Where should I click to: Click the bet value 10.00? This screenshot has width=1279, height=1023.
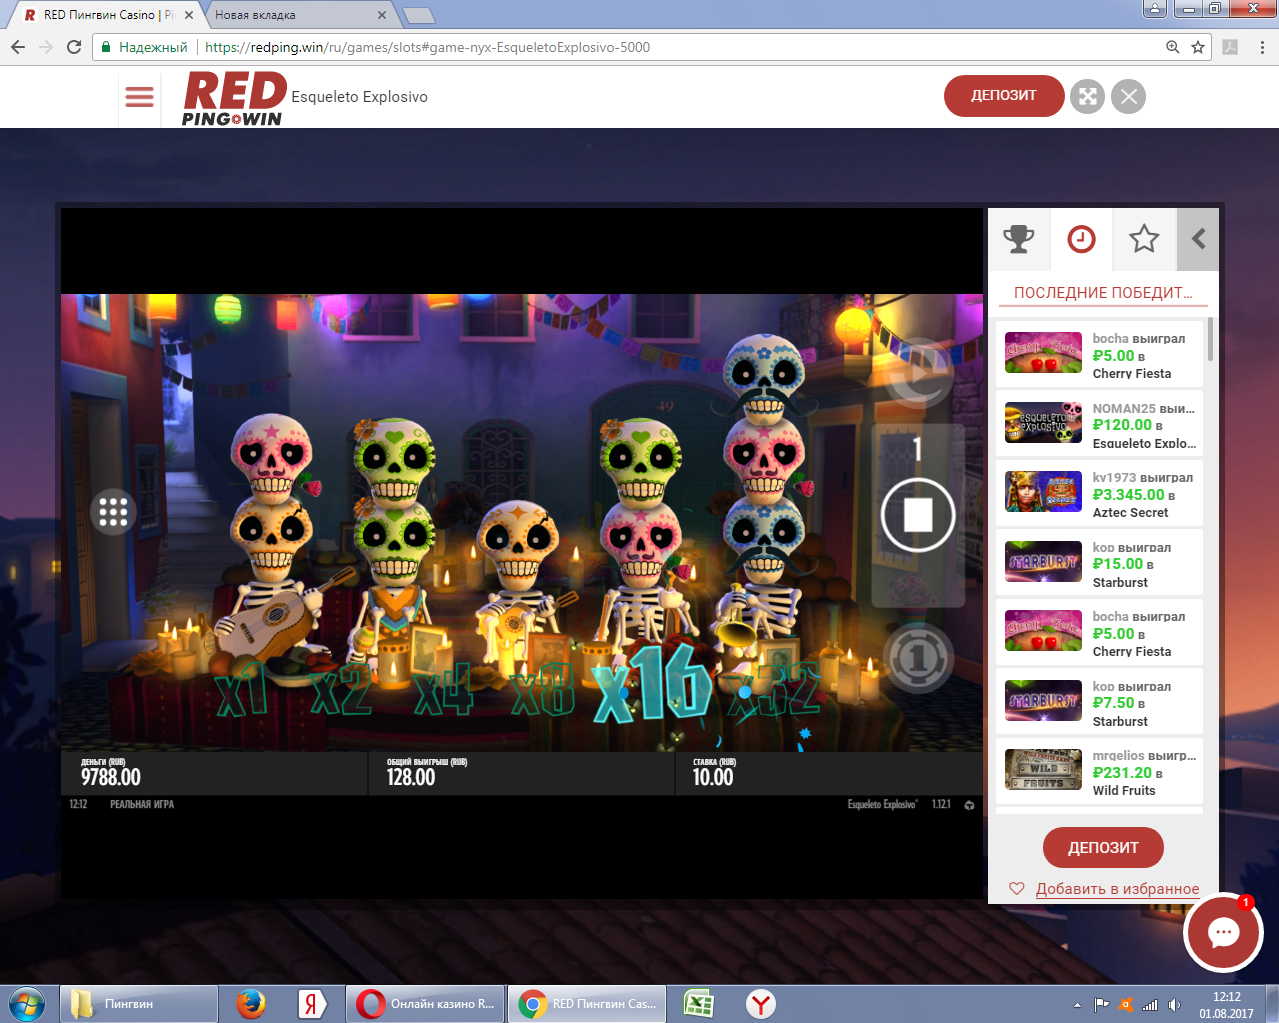click(x=713, y=777)
